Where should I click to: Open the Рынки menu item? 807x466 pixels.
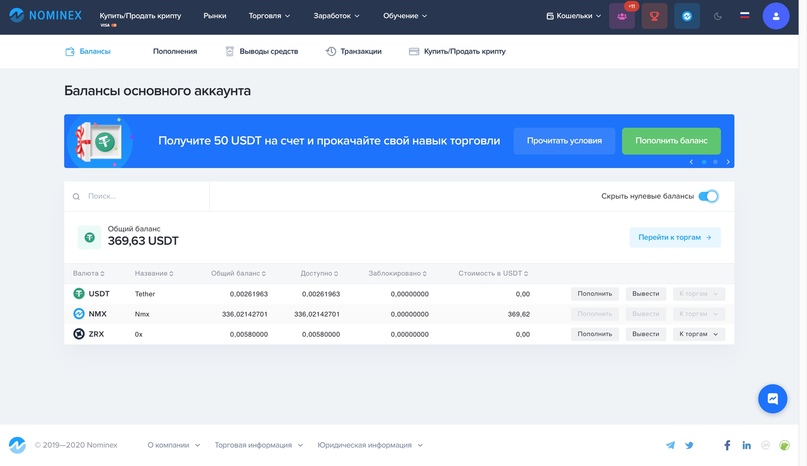point(215,16)
